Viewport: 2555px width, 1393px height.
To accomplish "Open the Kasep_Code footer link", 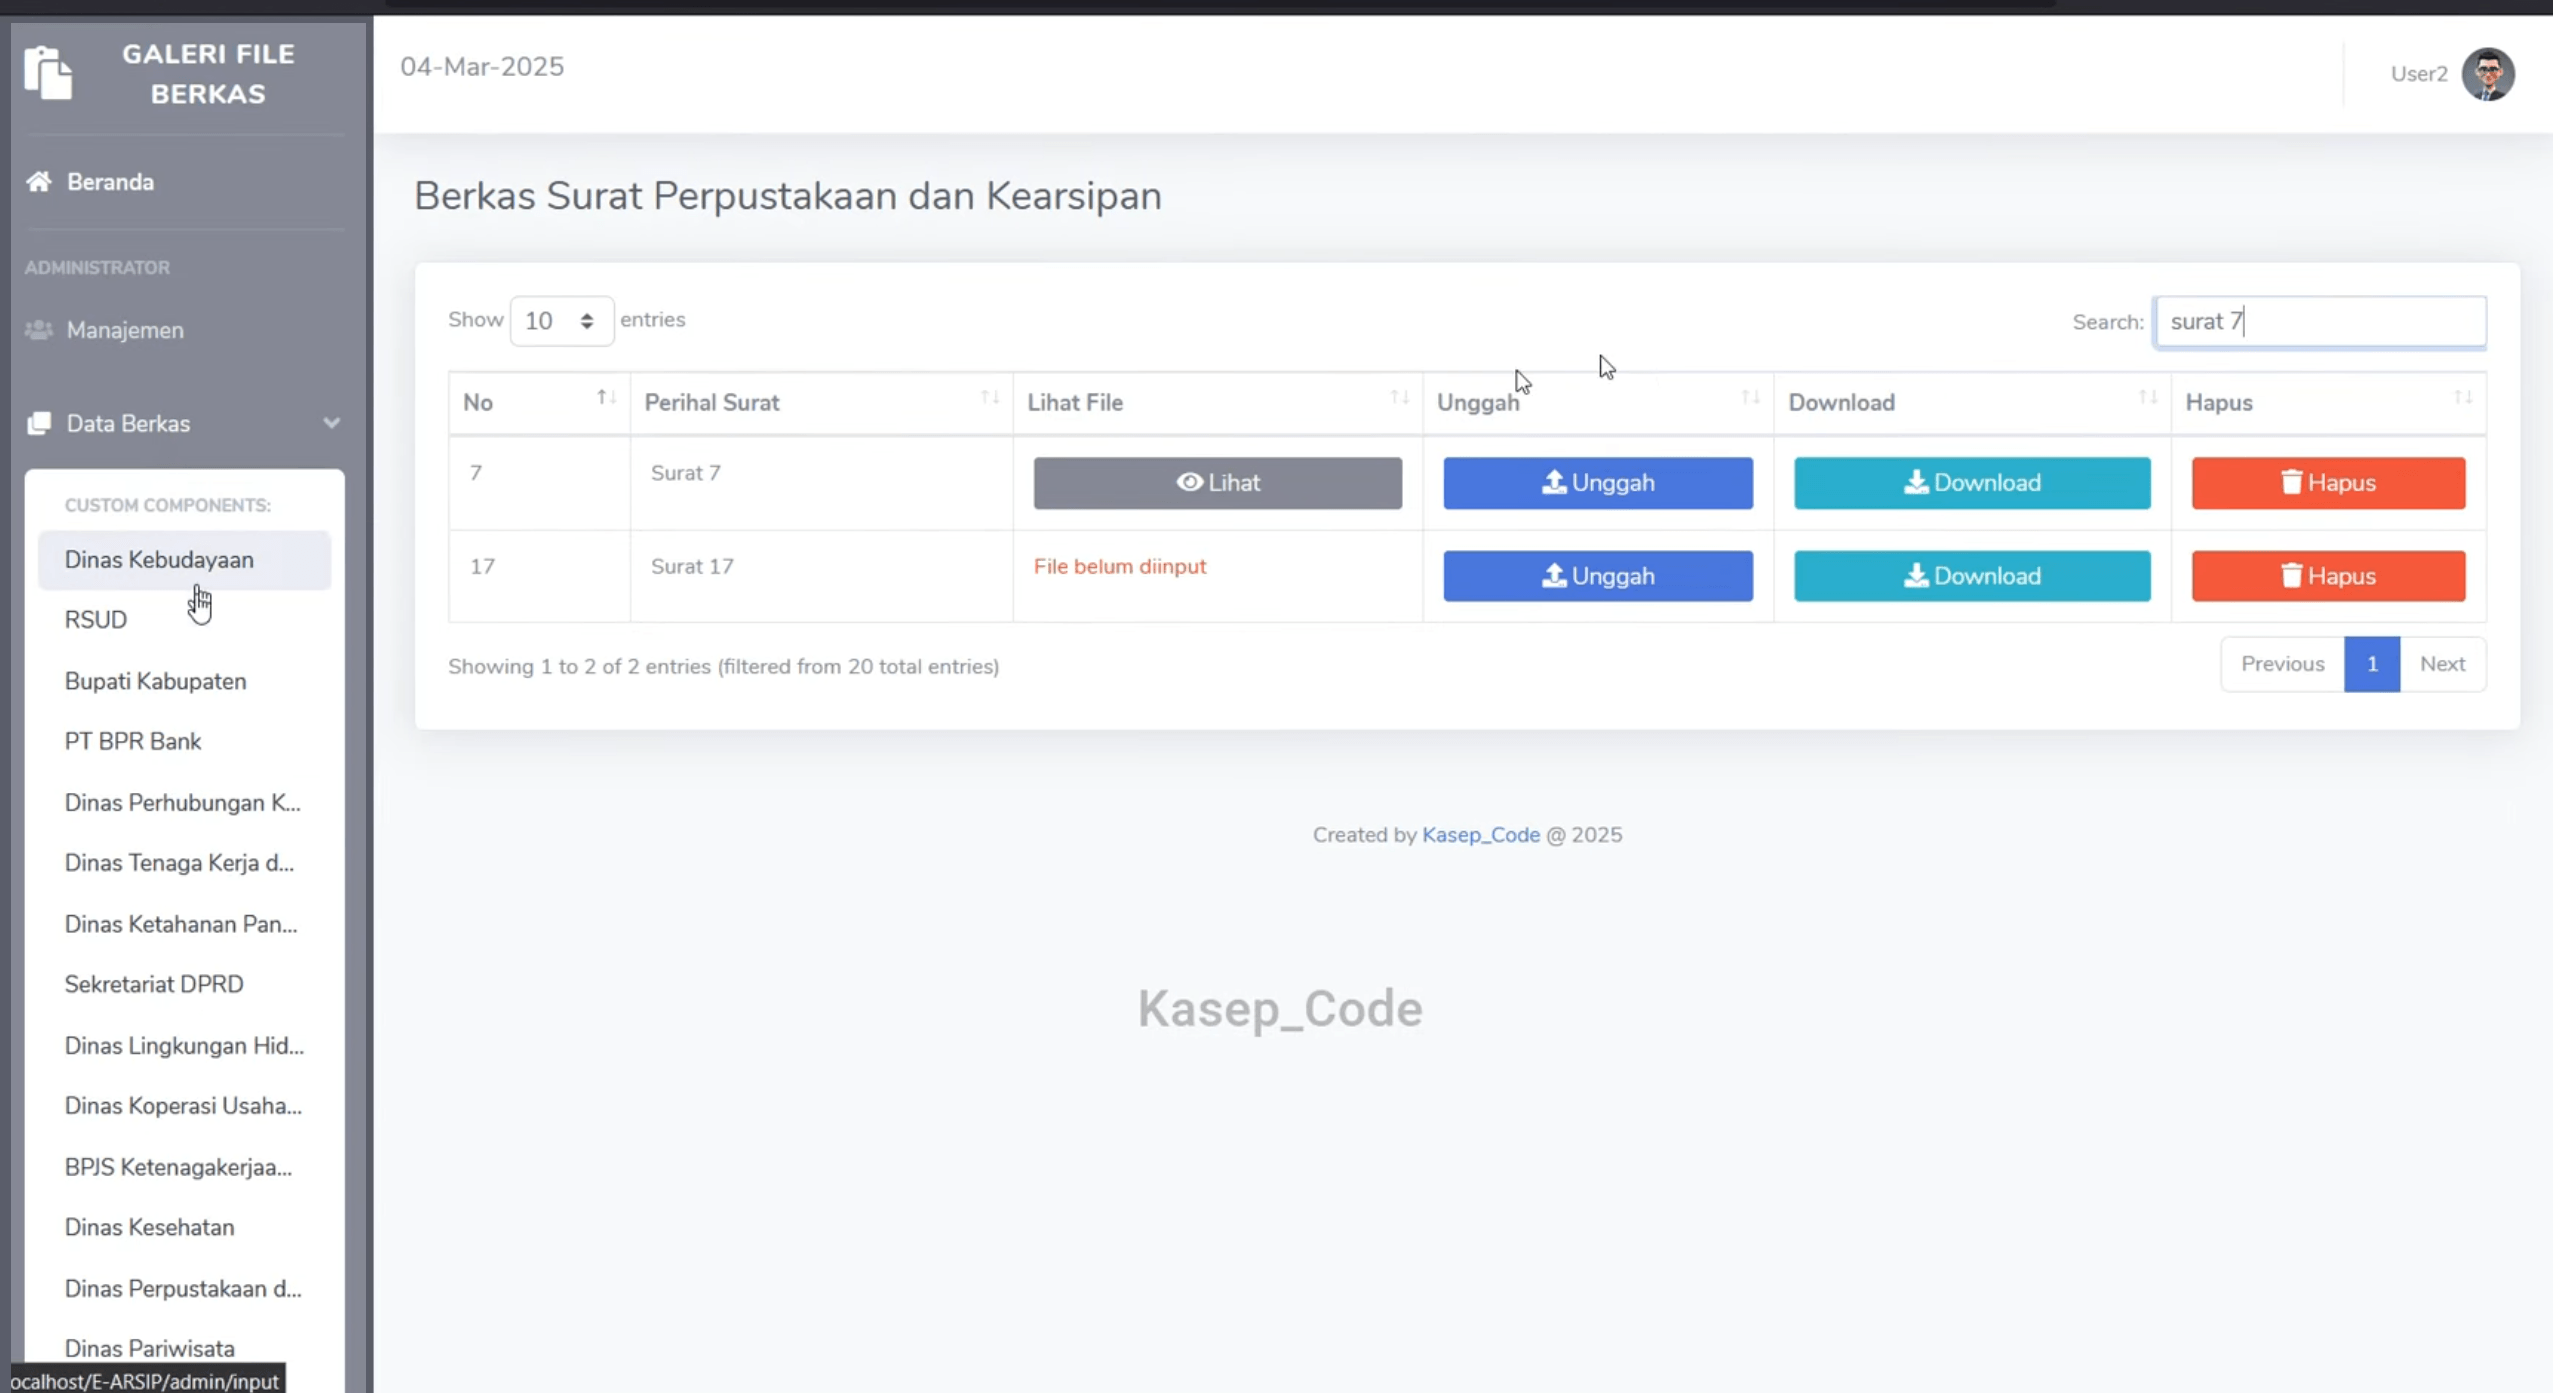I will point(1480,835).
